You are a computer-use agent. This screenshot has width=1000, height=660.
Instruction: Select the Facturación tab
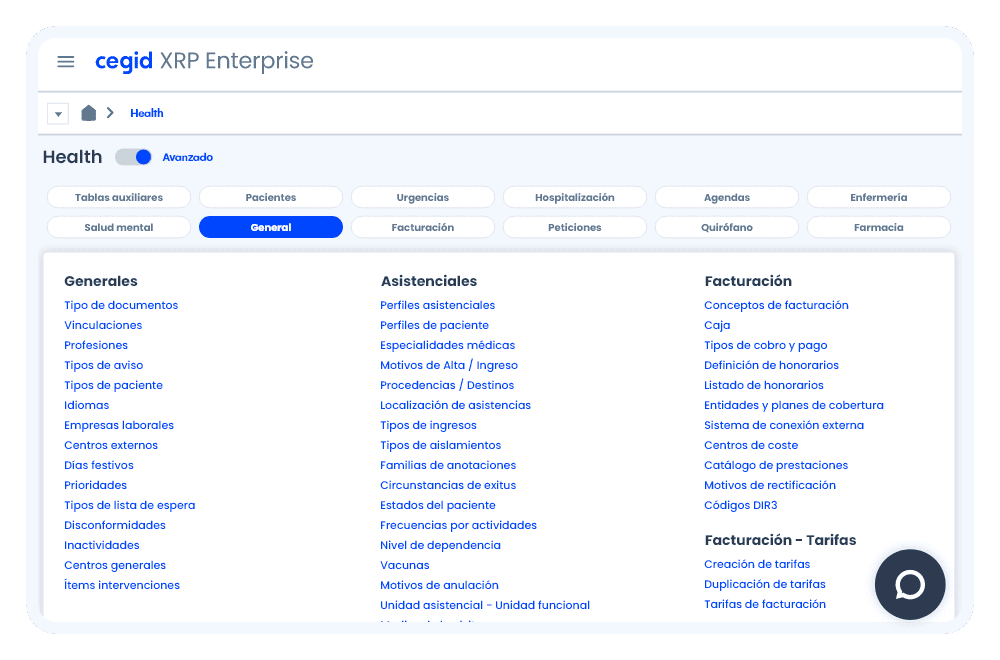(422, 228)
